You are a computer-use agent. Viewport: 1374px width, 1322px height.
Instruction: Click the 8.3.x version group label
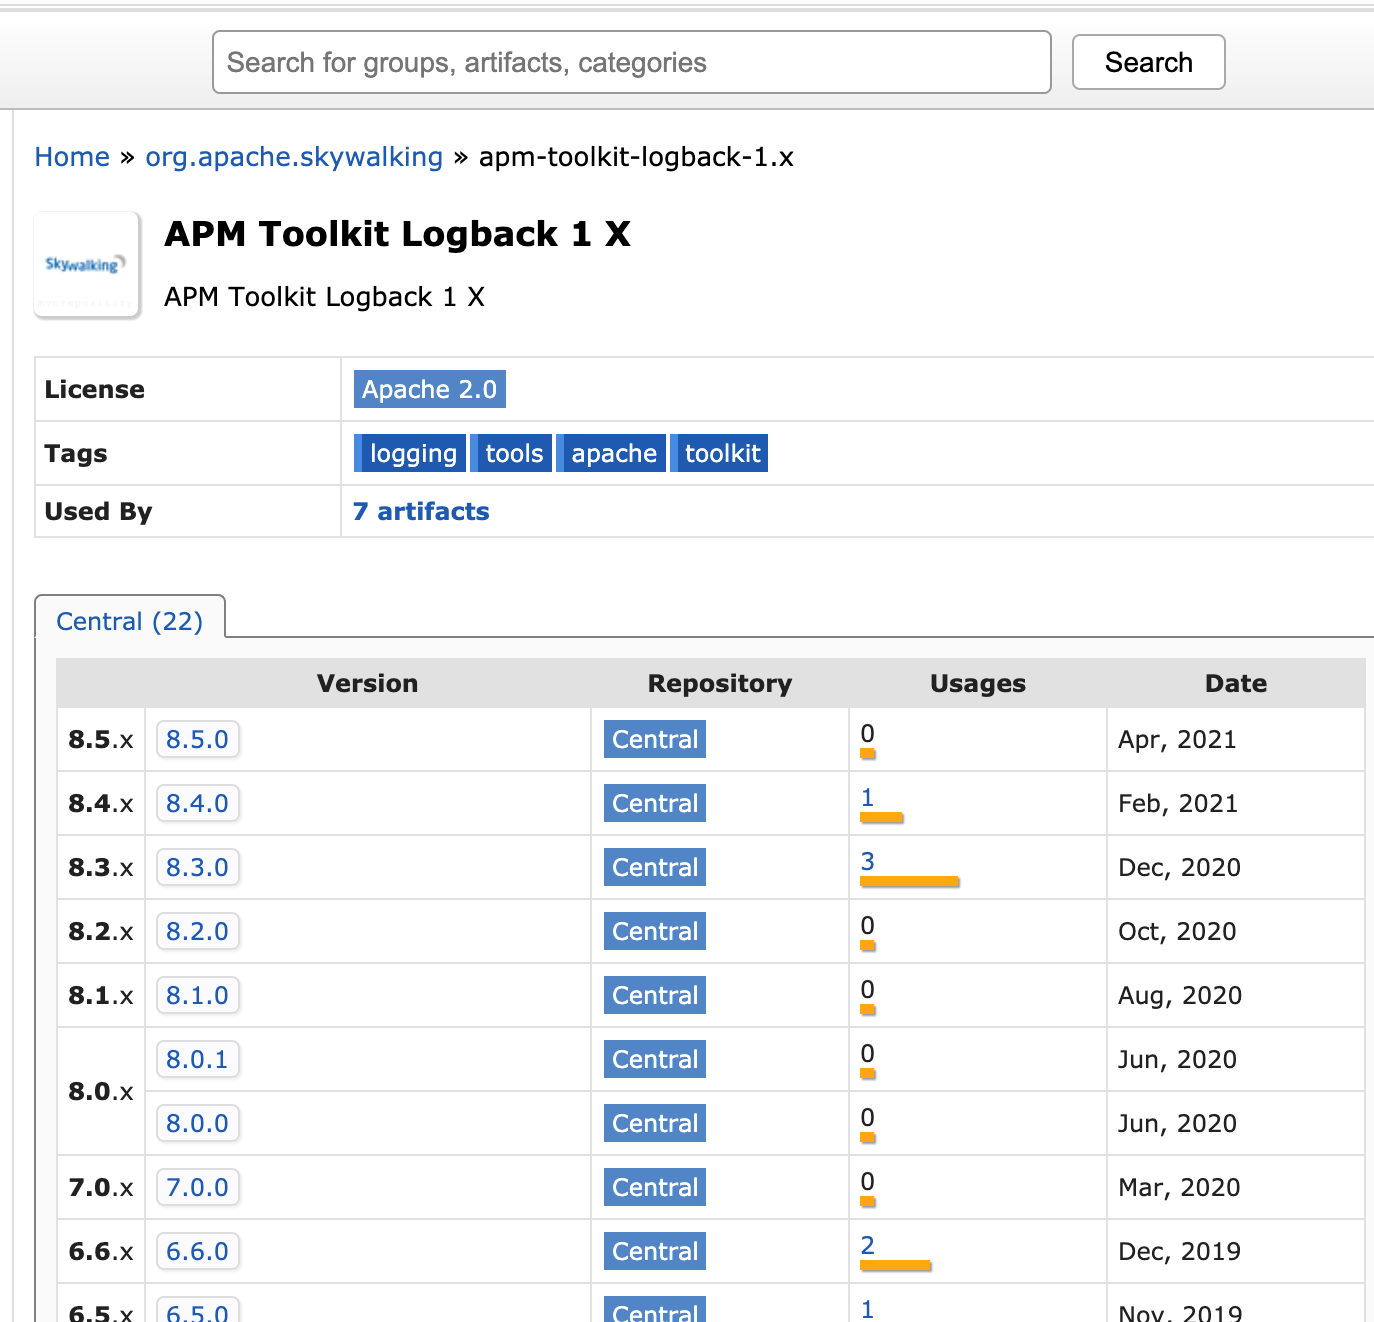(x=101, y=867)
